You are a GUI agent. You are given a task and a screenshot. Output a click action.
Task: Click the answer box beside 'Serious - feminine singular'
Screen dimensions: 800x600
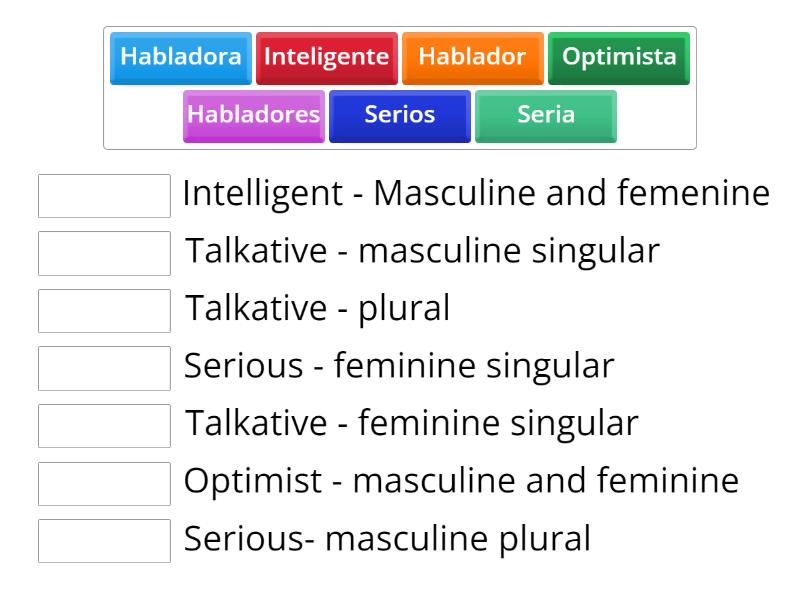tap(104, 369)
